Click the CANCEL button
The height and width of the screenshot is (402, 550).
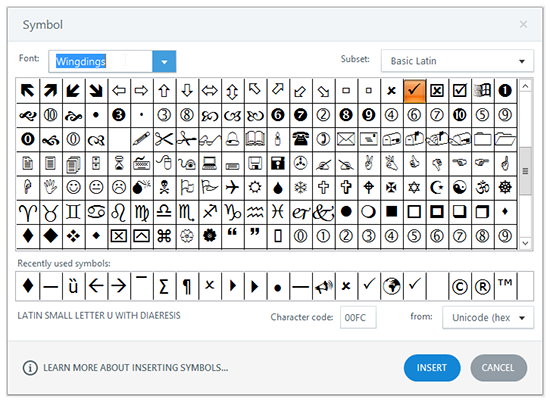tap(498, 368)
